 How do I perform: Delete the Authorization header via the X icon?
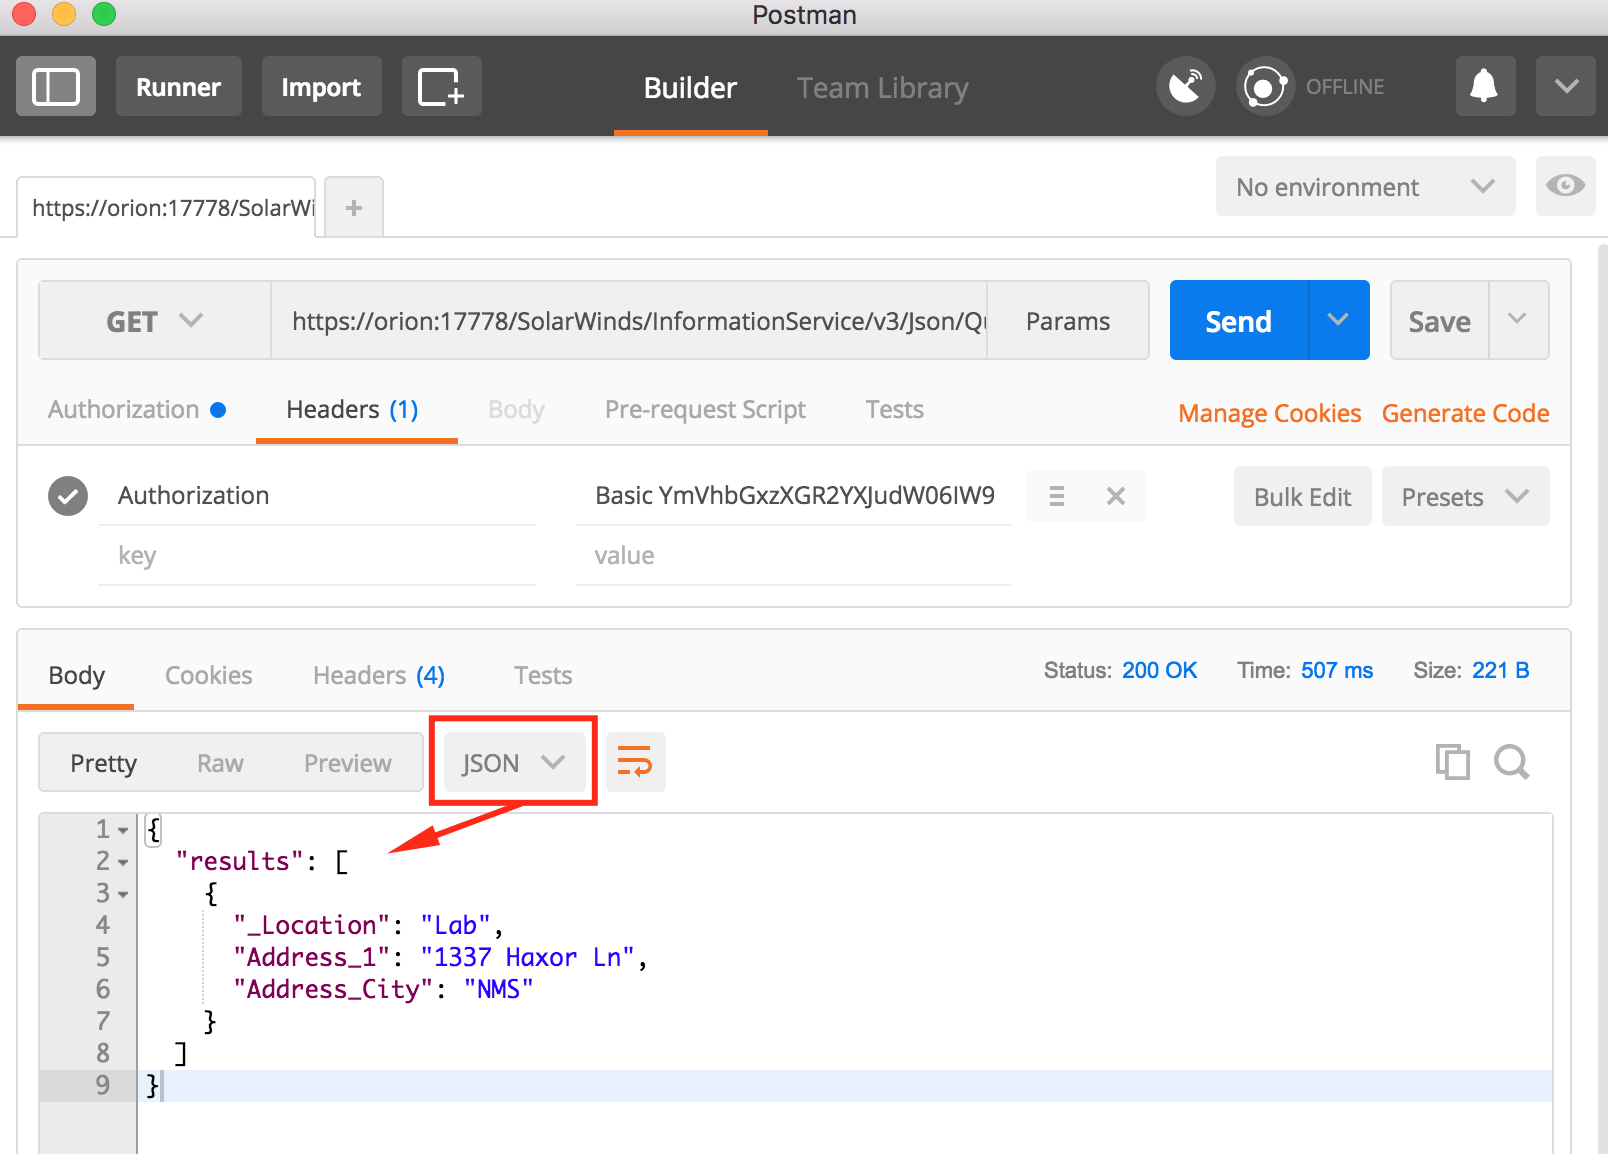[1115, 495]
